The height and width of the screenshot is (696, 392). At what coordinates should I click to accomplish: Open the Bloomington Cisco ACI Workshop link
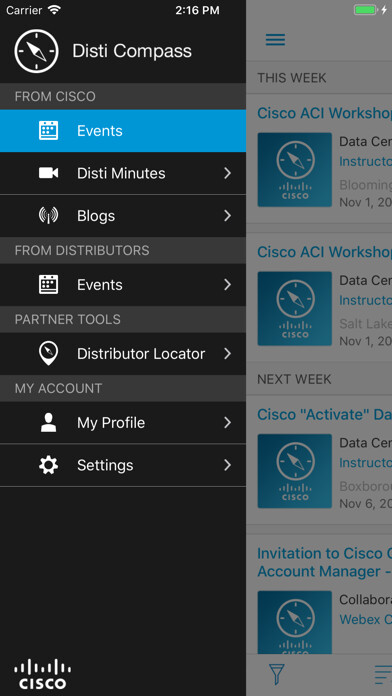325,113
